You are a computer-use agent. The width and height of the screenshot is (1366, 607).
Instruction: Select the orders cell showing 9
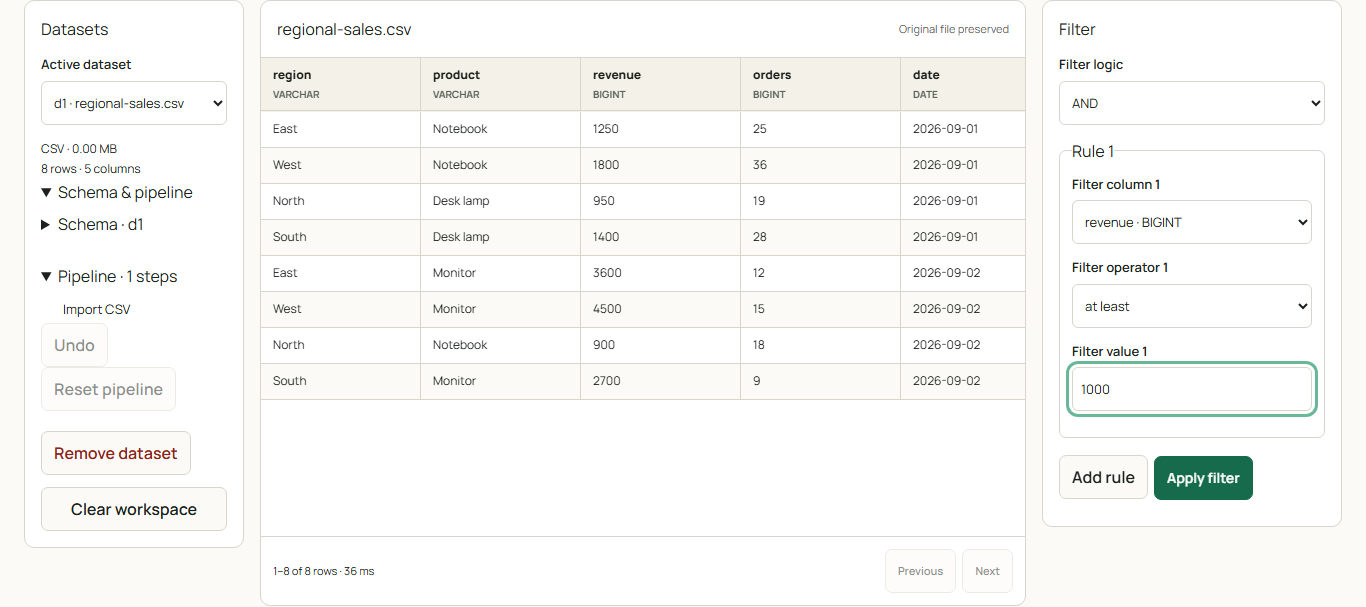click(821, 381)
